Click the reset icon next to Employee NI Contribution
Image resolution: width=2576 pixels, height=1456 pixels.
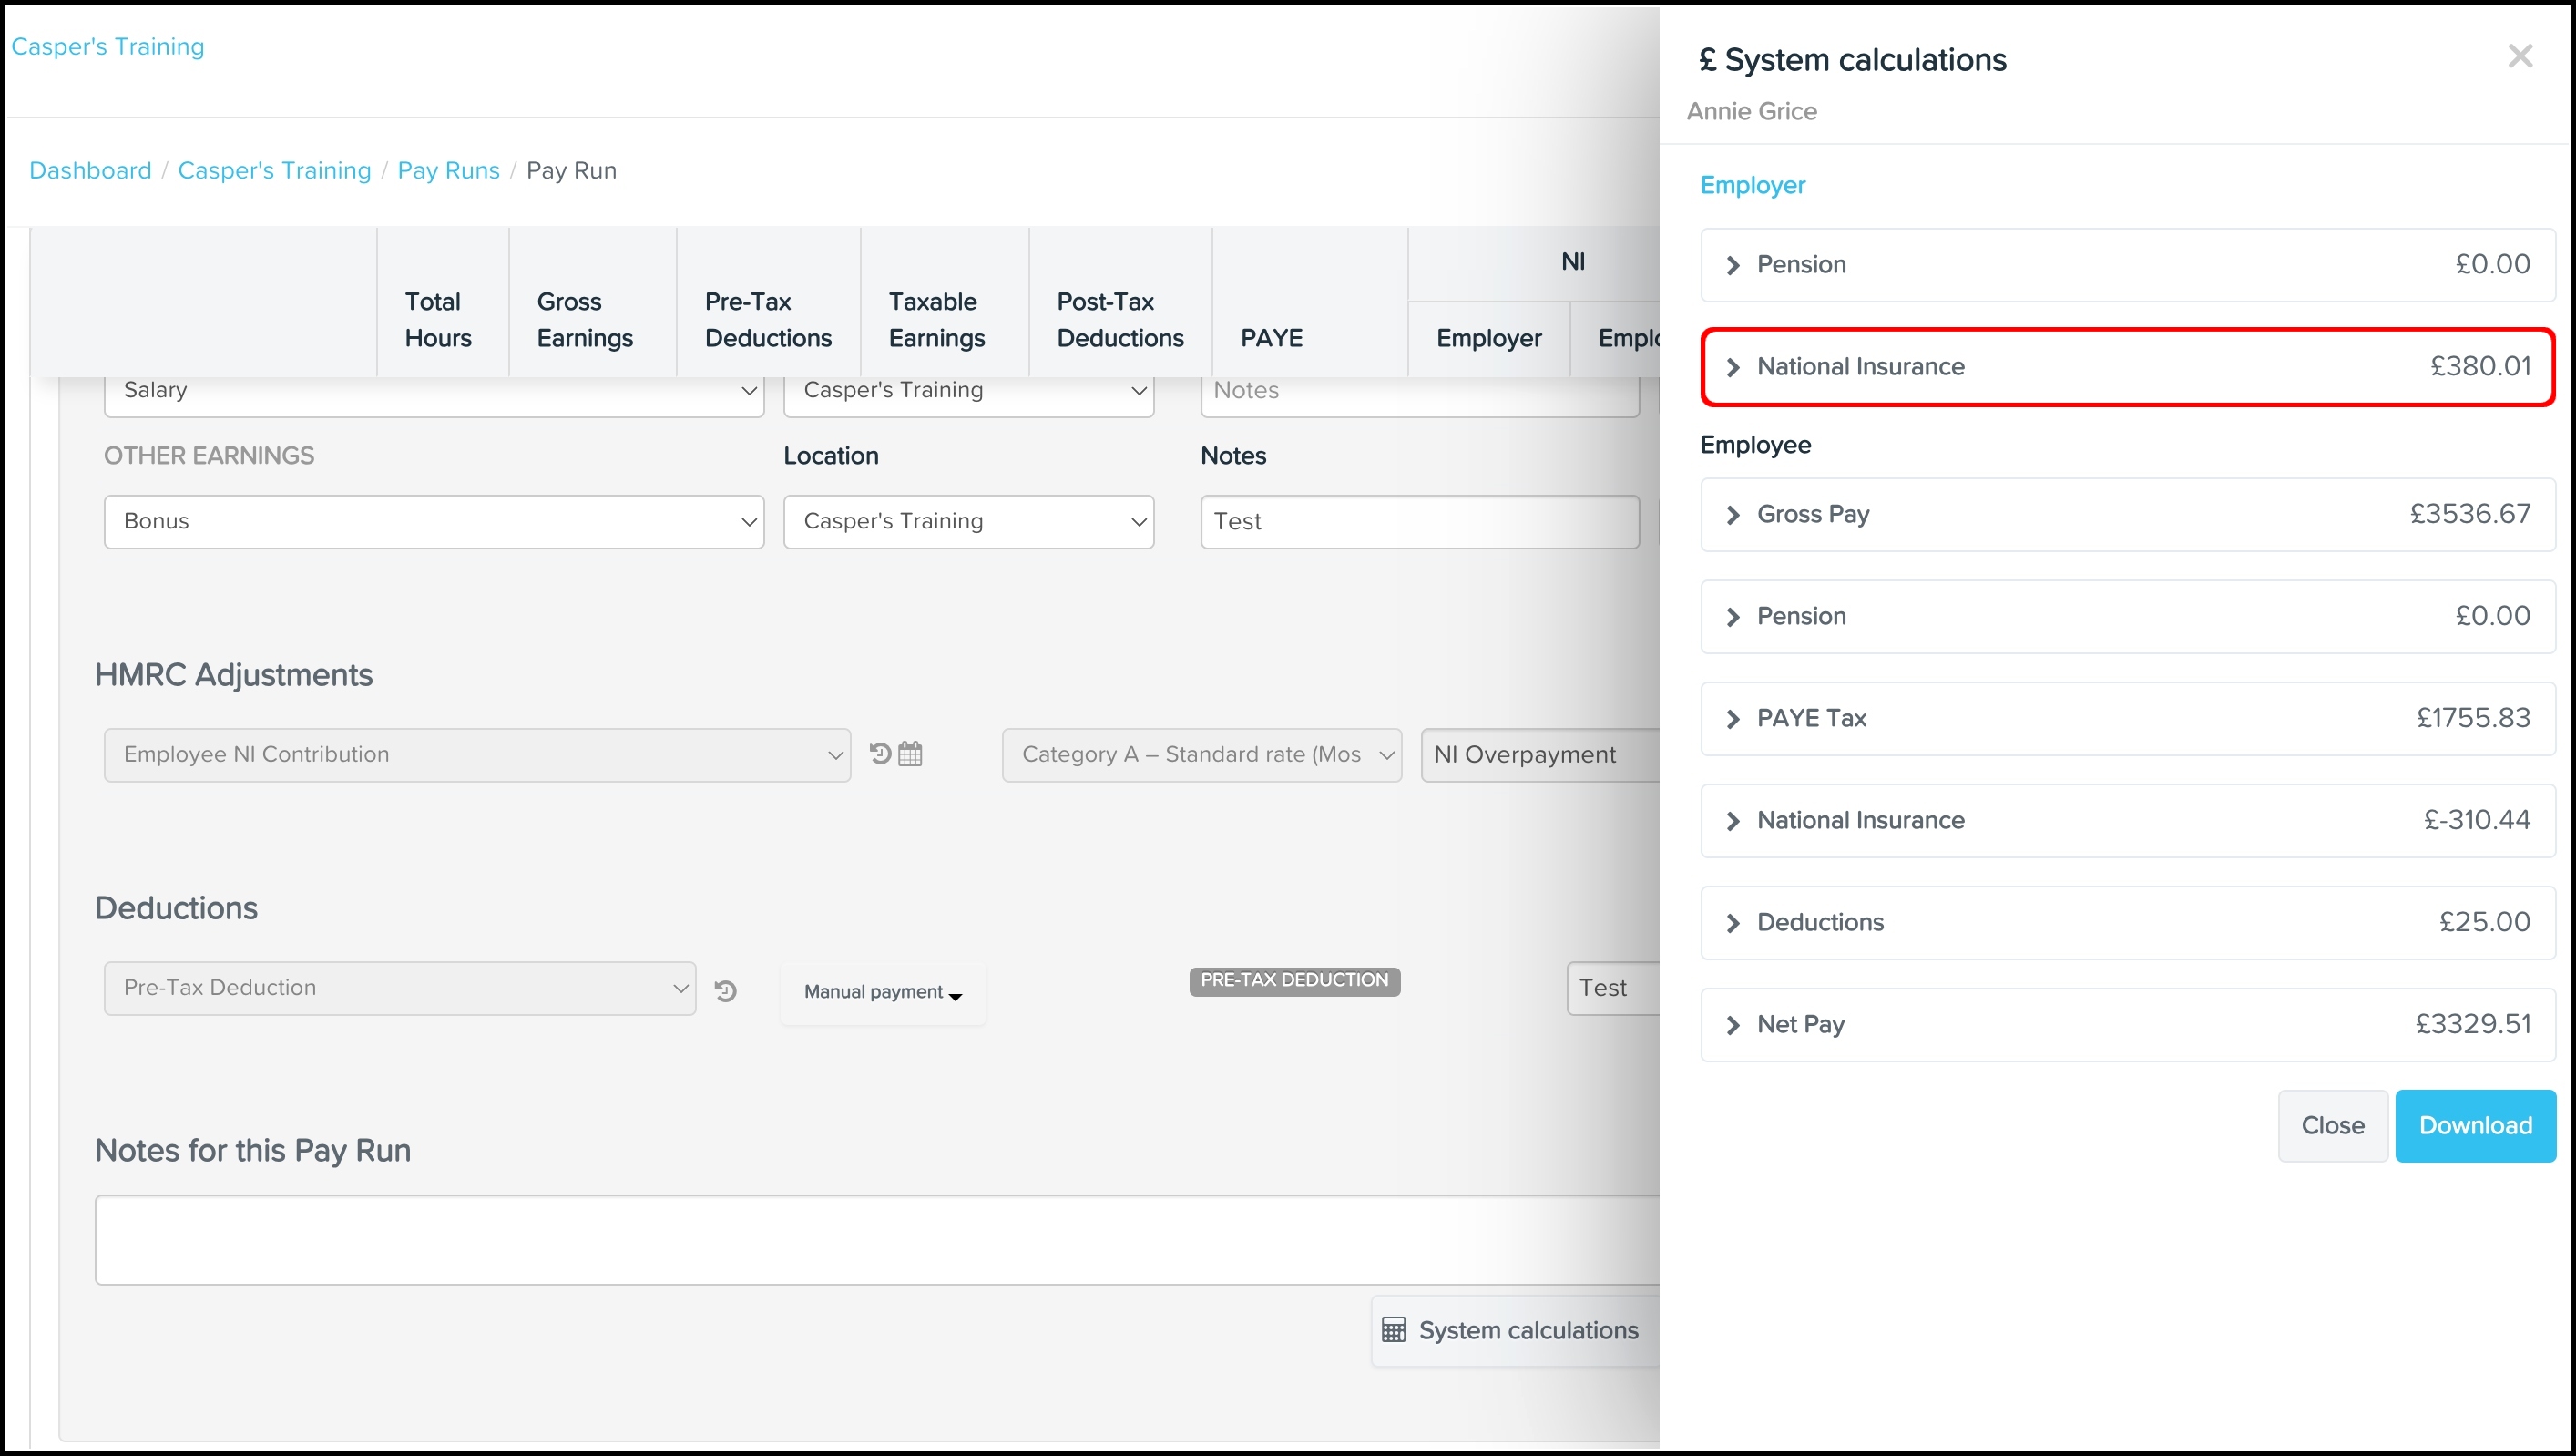coord(880,753)
